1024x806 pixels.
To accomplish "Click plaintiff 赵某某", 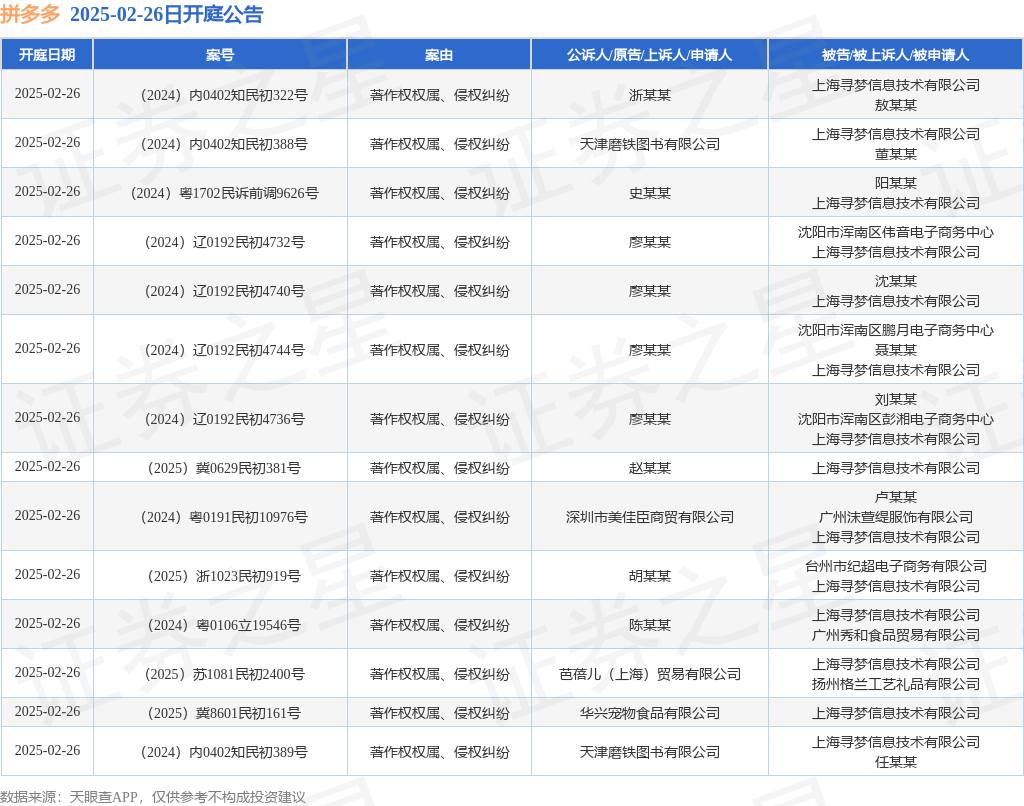I will click(x=650, y=468).
